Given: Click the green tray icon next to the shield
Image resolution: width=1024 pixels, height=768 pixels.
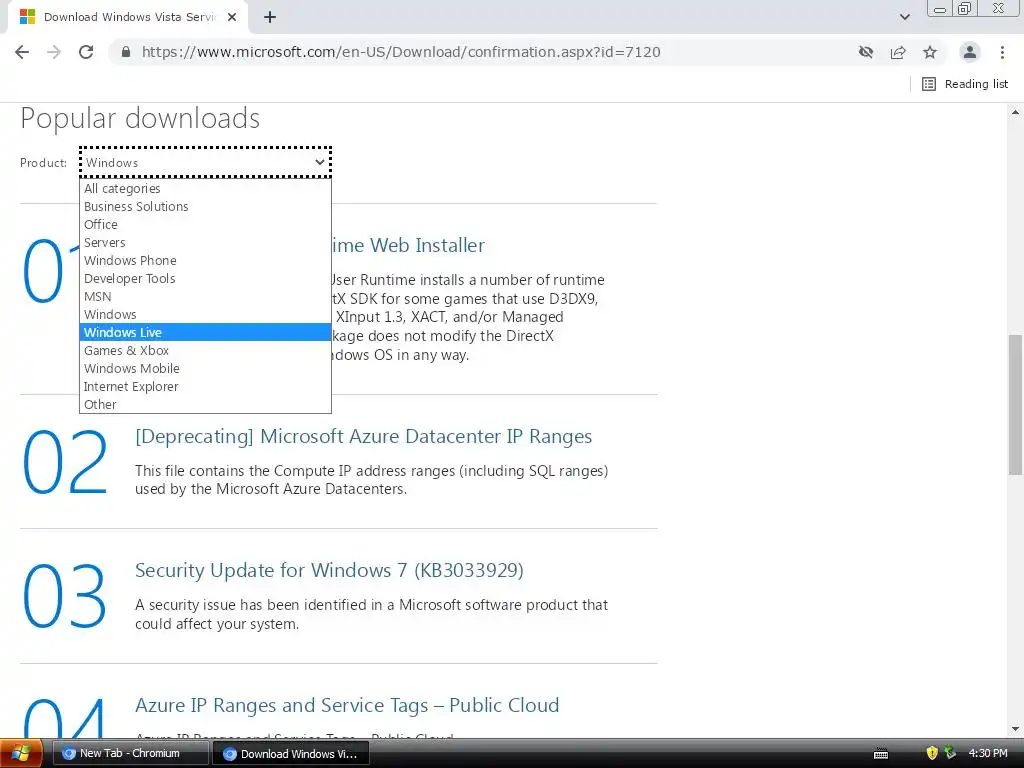Looking at the screenshot, I should click(950, 753).
